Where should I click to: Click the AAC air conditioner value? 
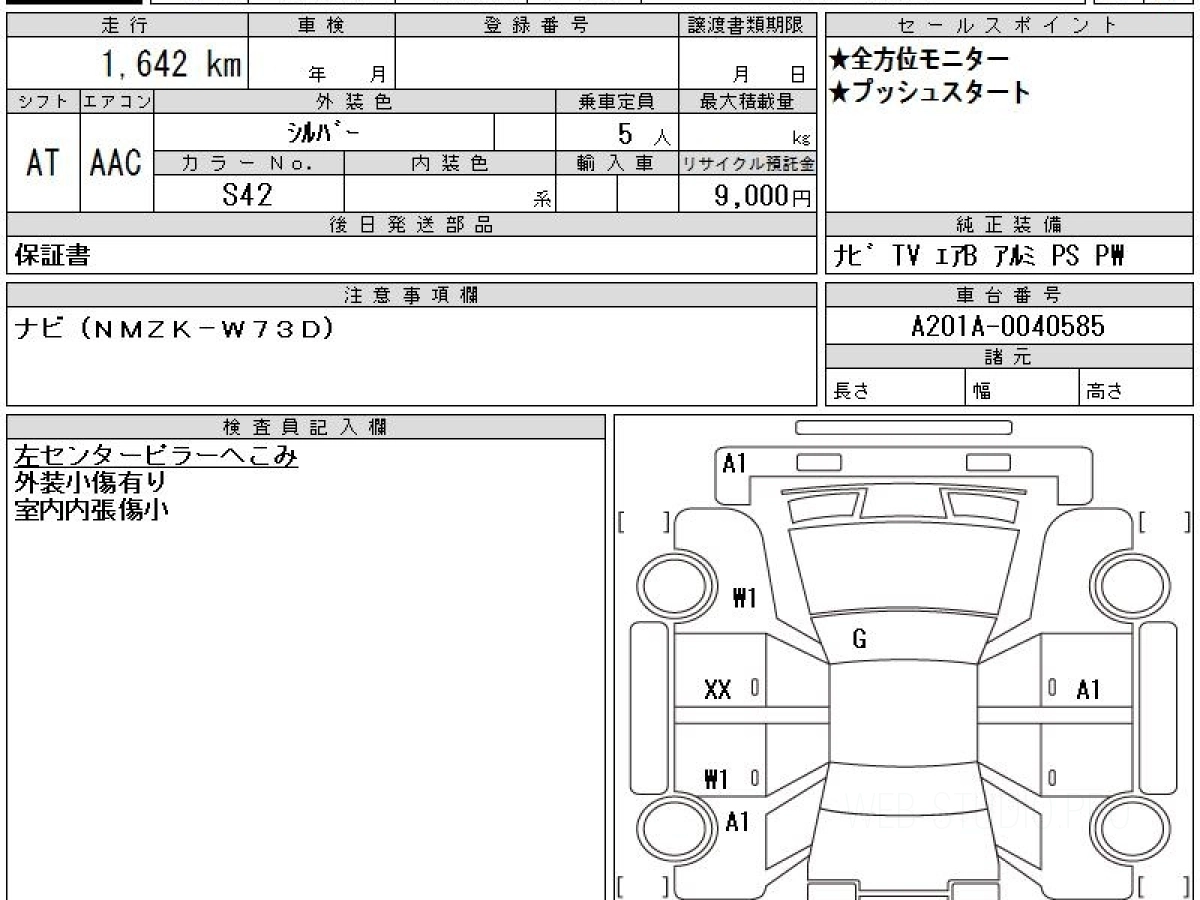(116, 163)
